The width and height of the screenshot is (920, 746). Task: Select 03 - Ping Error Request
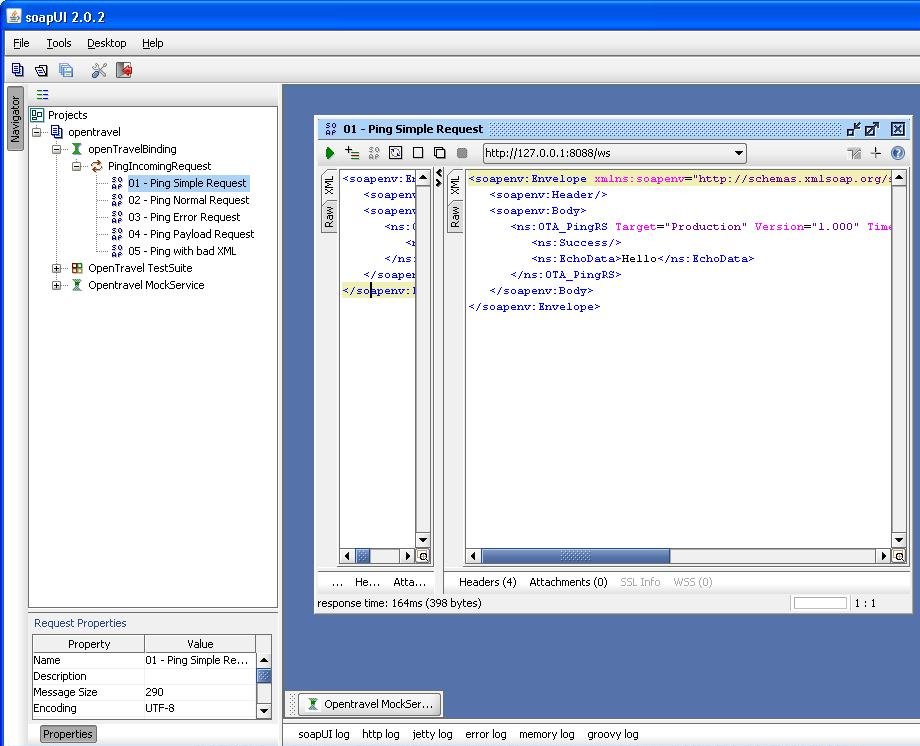click(x=184, y=217)
